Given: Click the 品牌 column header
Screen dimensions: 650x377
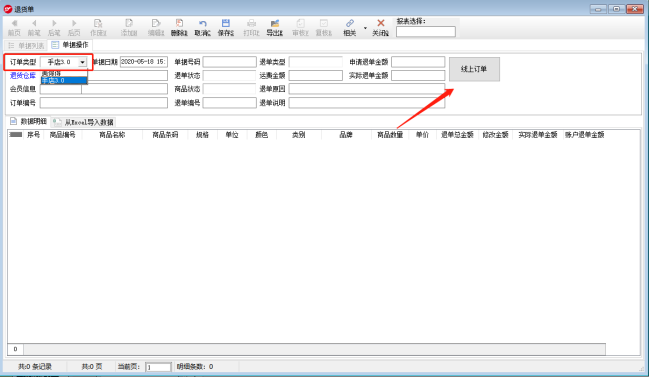Looking at the screenshot, I should (346, 135).
